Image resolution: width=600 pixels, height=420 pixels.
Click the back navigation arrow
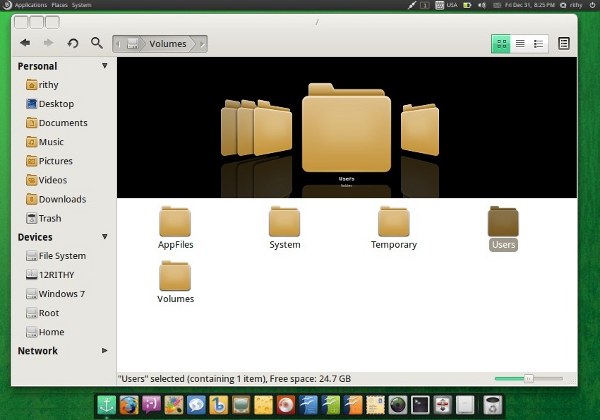click(x=25, y=43)
